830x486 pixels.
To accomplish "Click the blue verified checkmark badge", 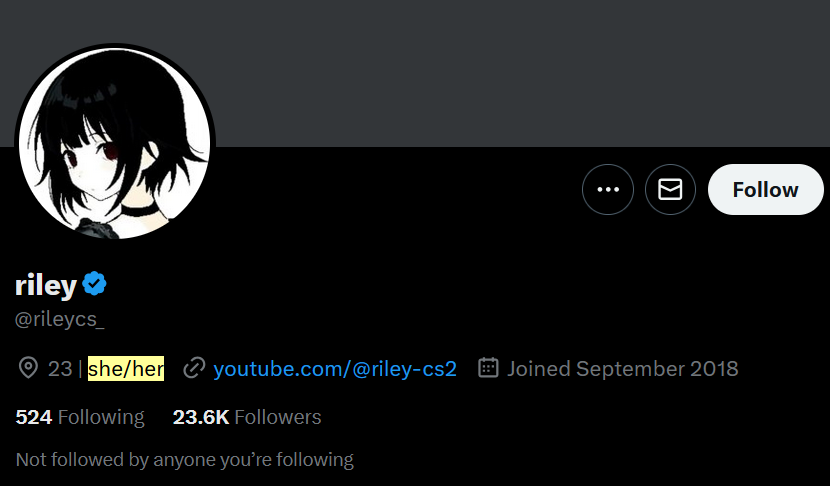I will pos(95,284).
